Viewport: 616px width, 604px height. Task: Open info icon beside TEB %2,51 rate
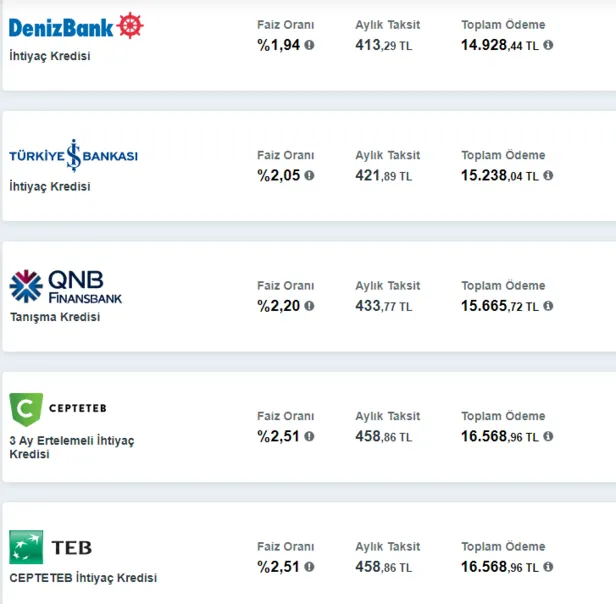(309, 567)
